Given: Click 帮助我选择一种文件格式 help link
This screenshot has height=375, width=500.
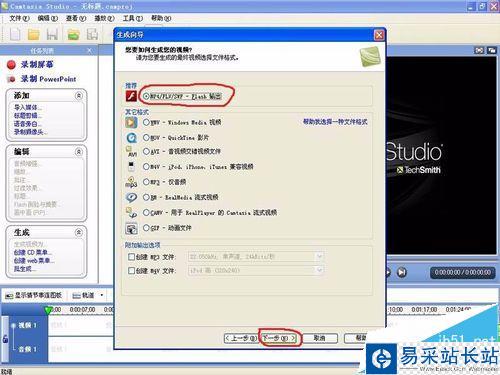Looking at the screenshot, I should 335,122.
